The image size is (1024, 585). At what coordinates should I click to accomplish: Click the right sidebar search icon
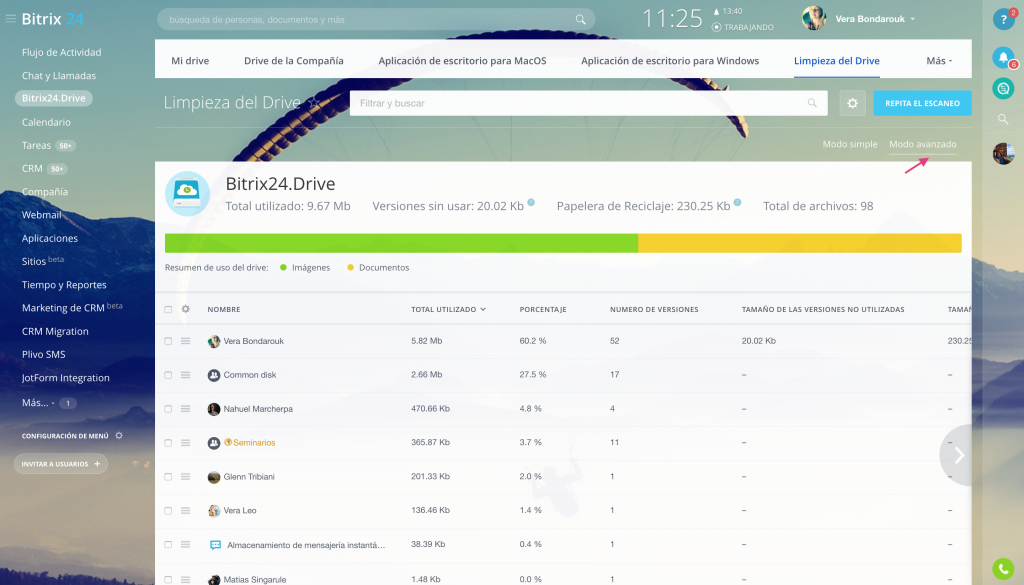tap(1003, 119)
